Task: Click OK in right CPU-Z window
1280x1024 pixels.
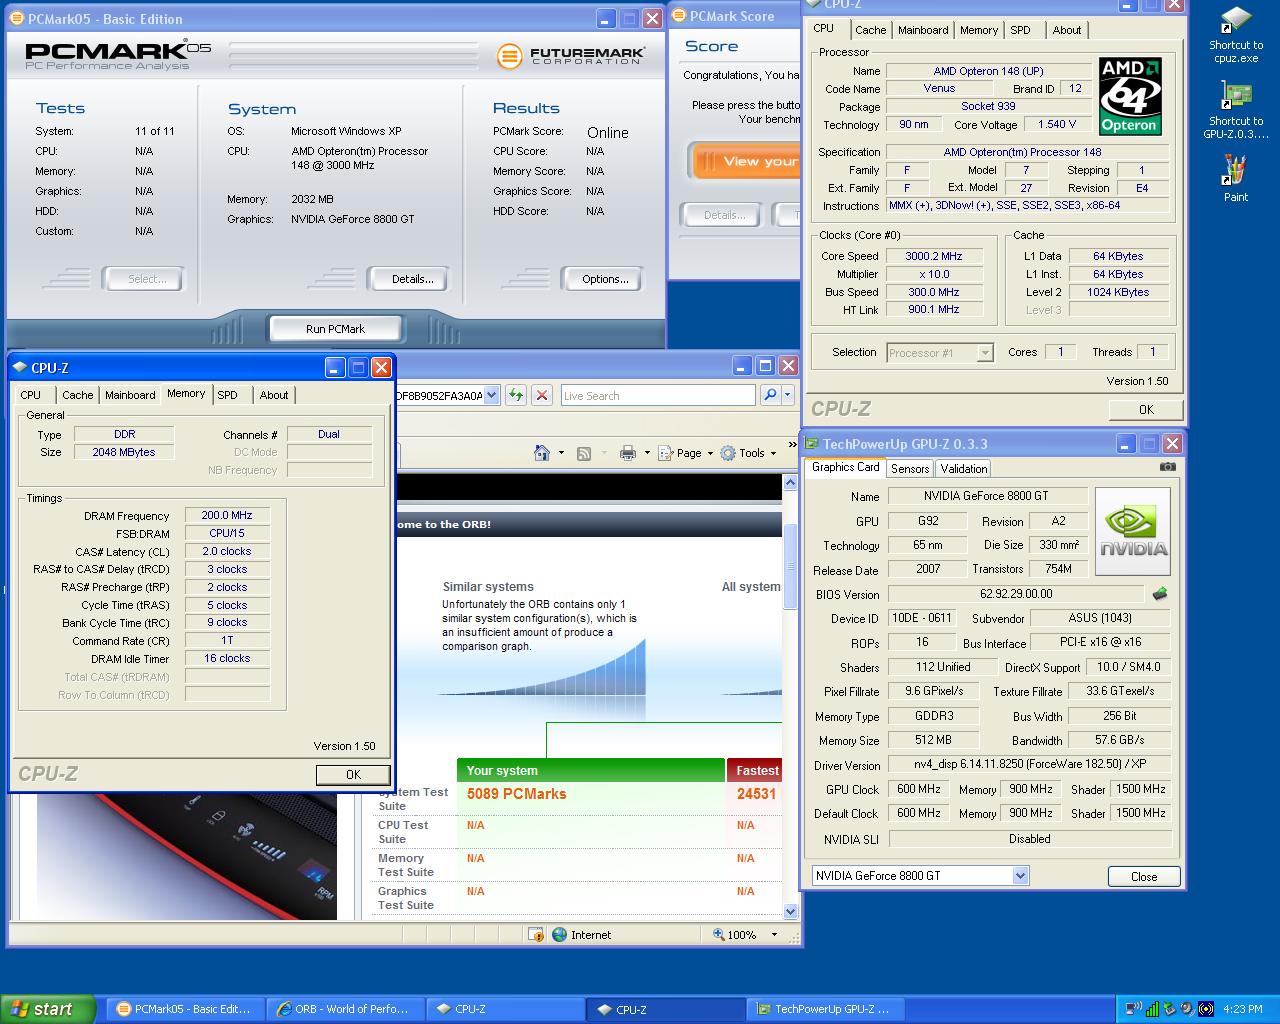Action: coord(1146,409)
